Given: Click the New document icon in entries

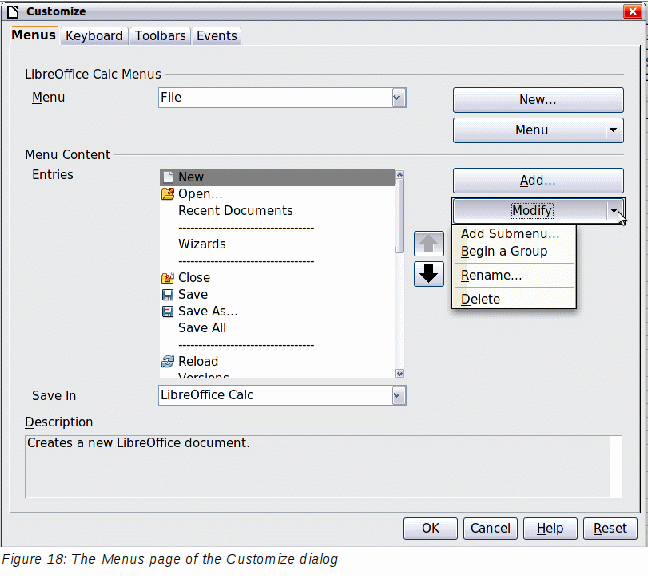Looking at the screenshot, I should click(168, 177).
